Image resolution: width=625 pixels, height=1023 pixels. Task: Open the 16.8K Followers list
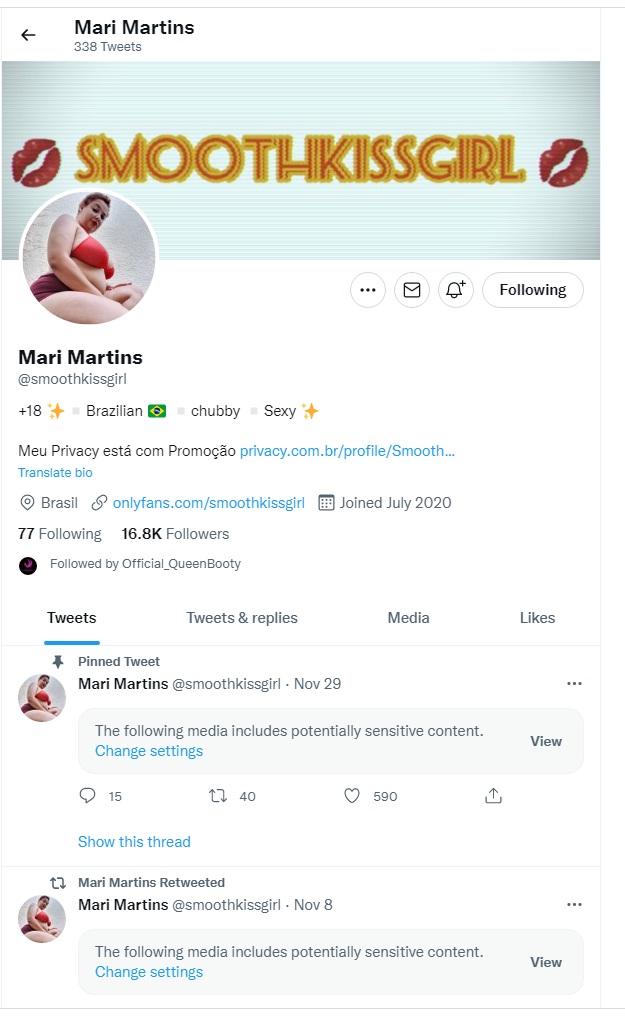[x=175, y=534]
